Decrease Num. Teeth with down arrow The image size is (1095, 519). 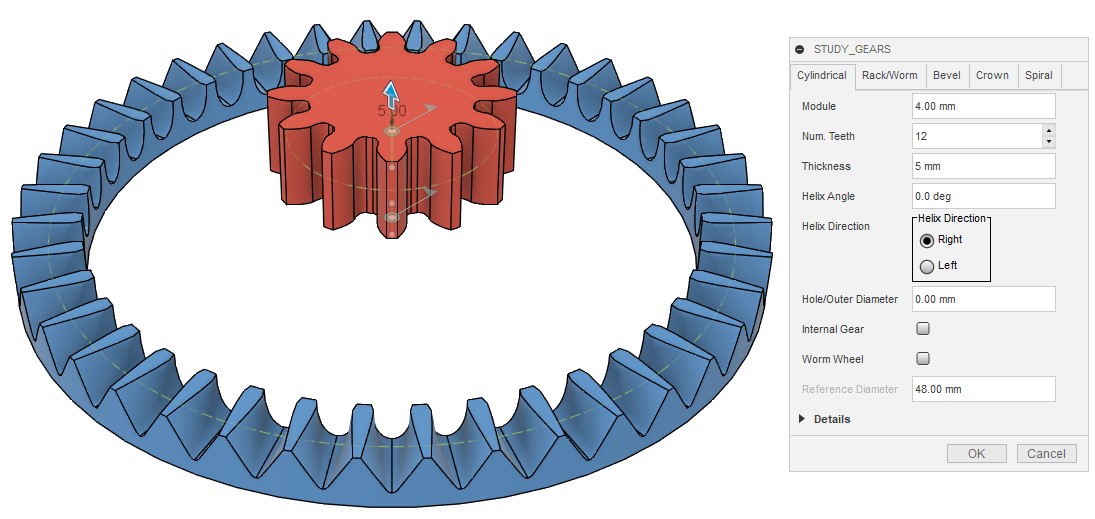tap(1048, 142)
